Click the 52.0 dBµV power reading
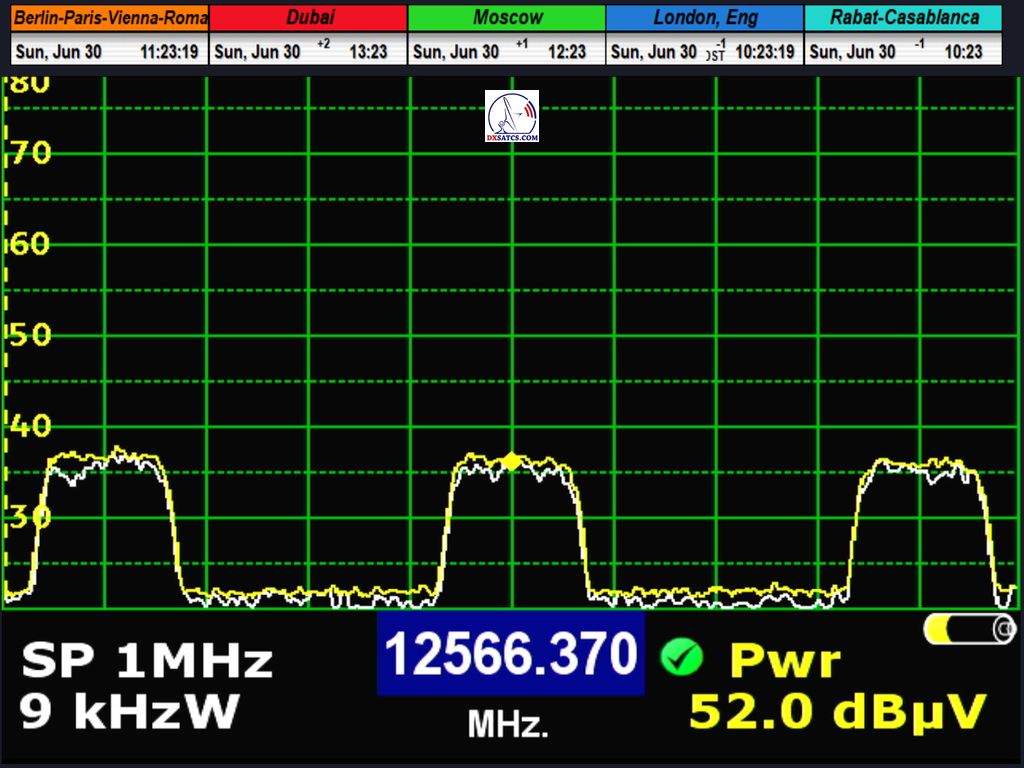The height and width of the screenshot is (768, 1024). 838,712
